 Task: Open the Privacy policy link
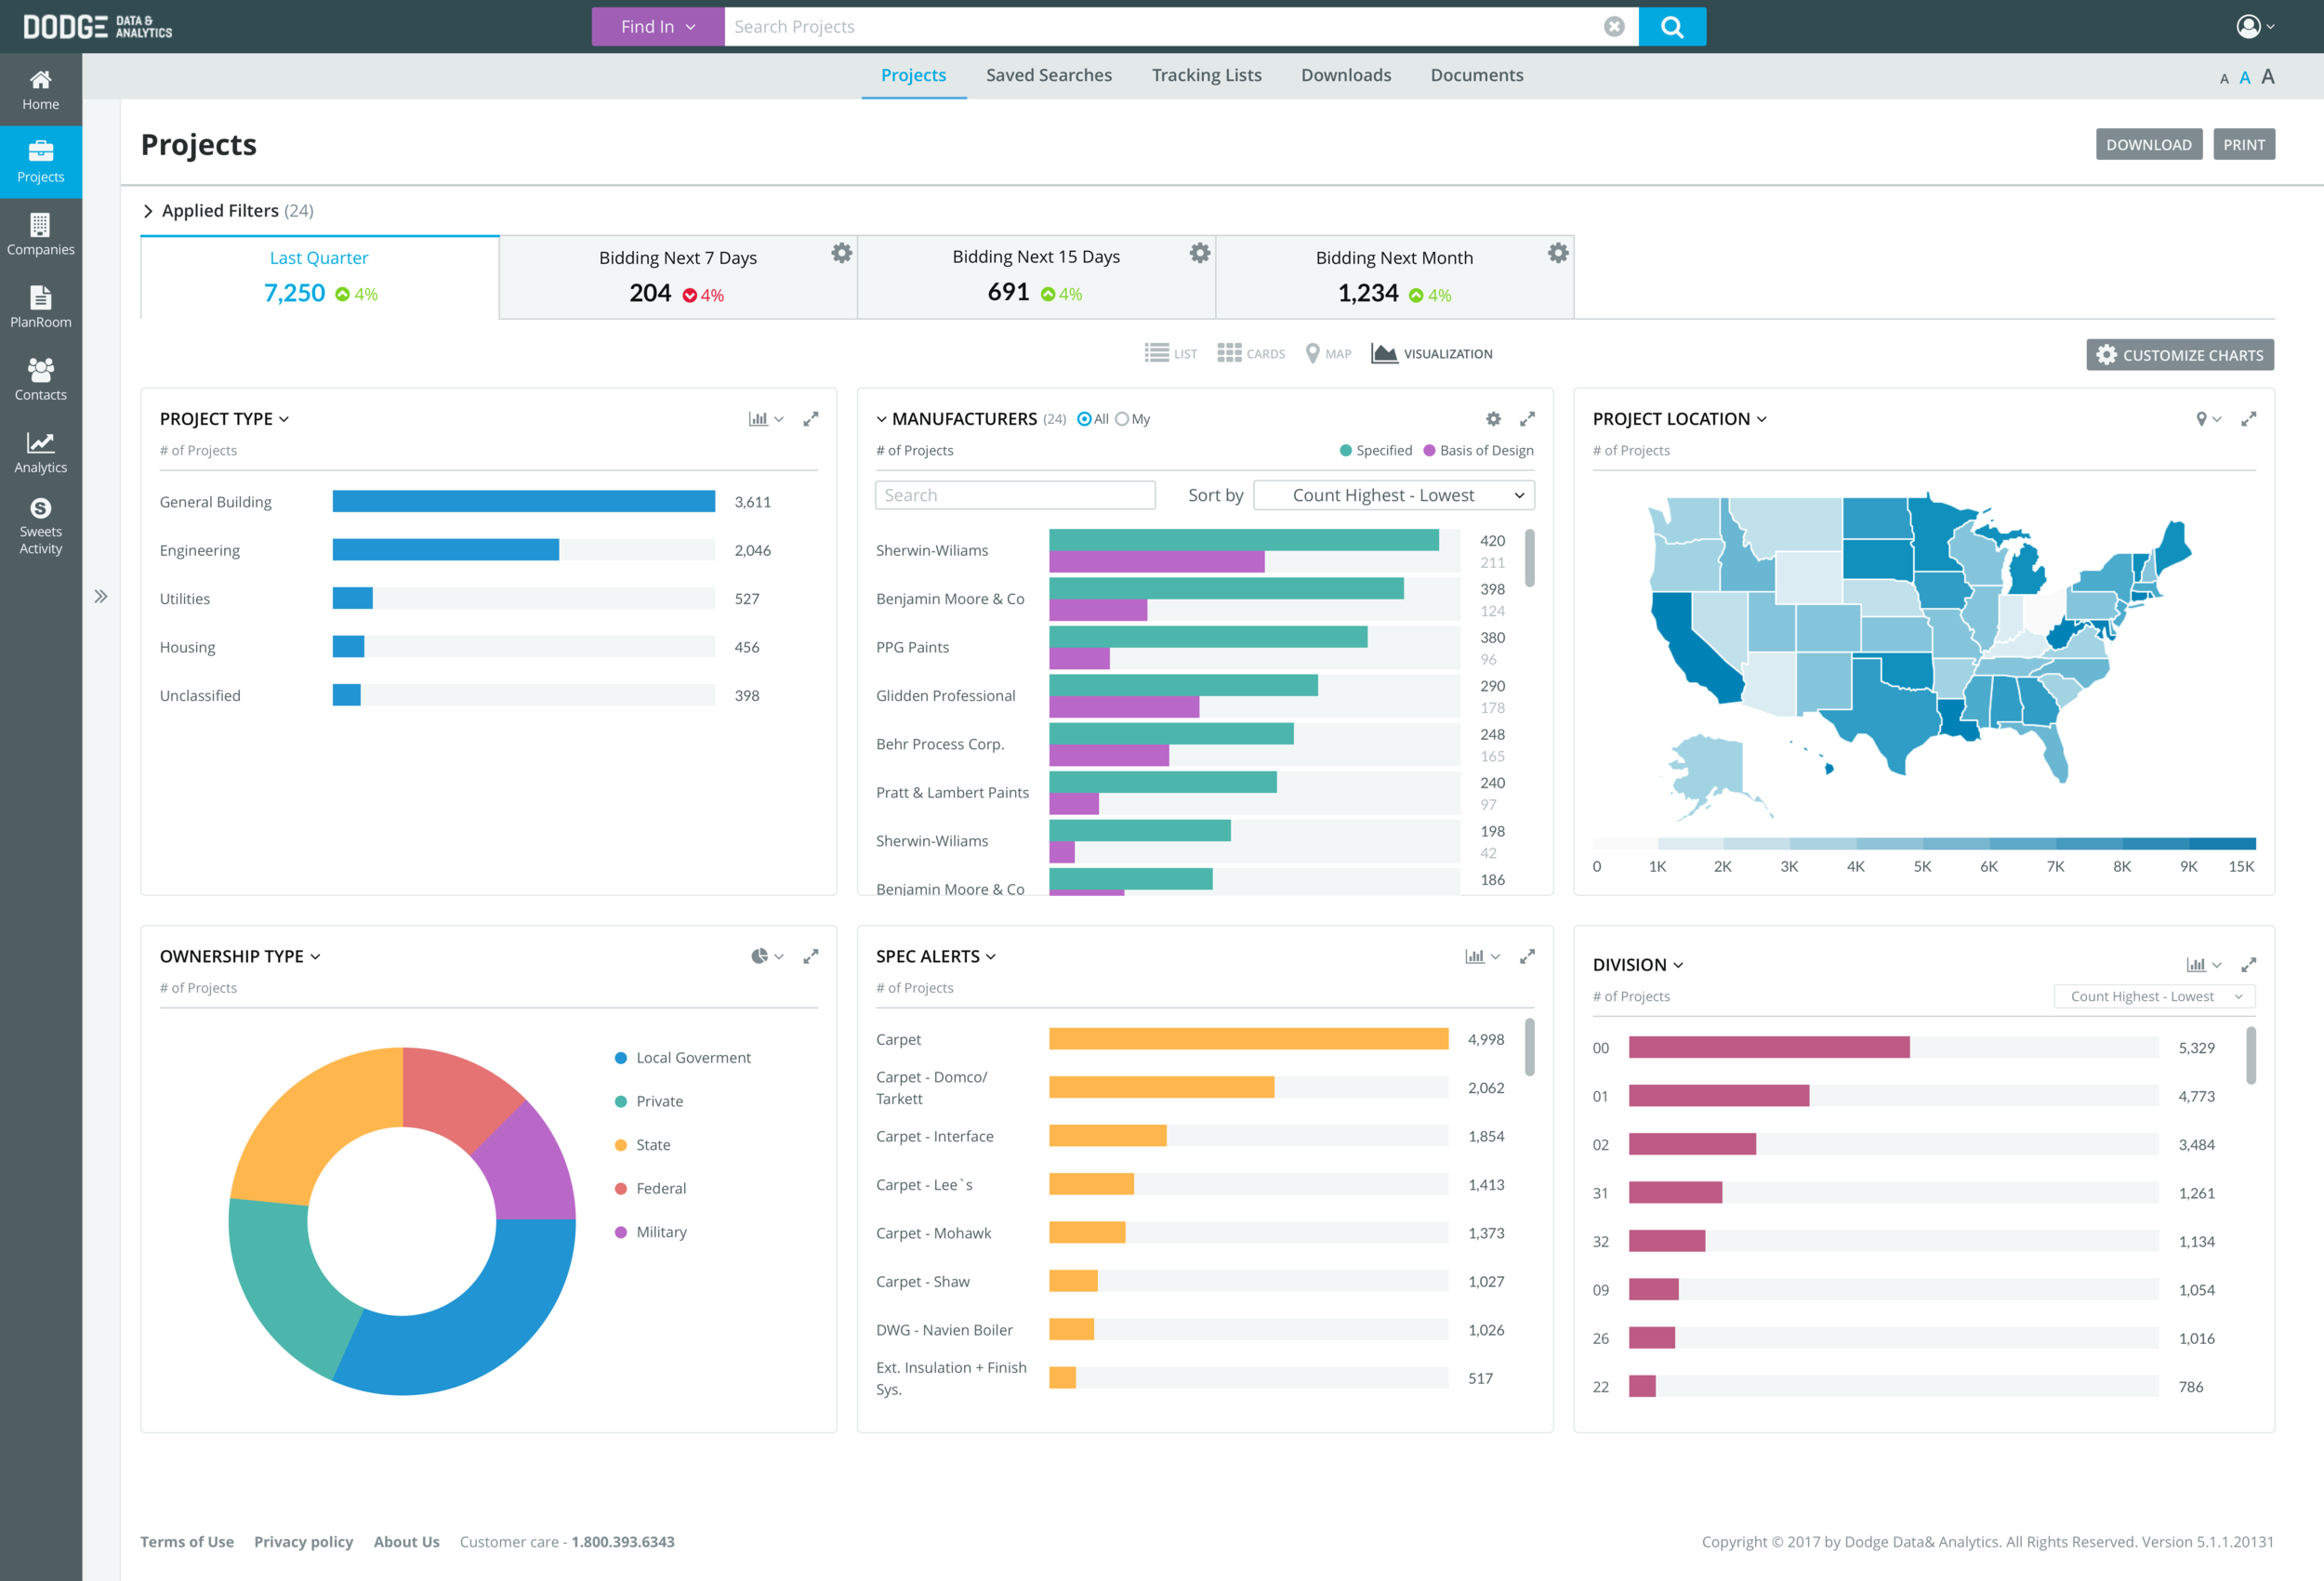point(303,1541)
